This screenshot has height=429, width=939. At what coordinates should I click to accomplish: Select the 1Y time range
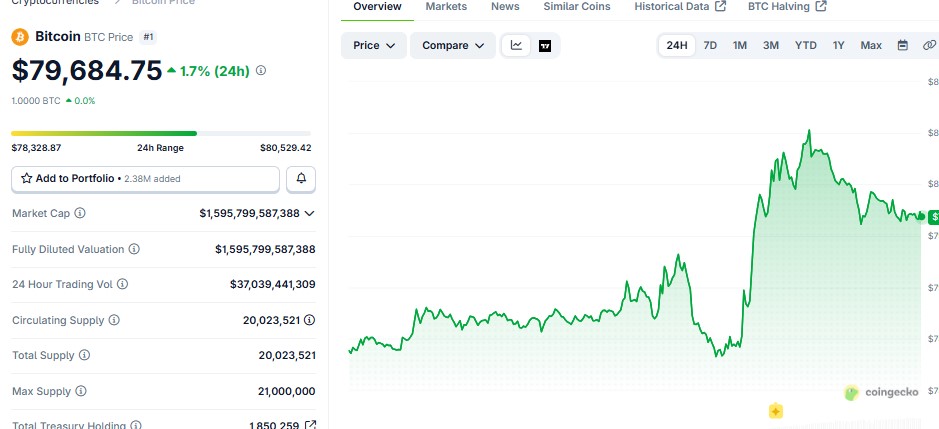pos(838,46)
